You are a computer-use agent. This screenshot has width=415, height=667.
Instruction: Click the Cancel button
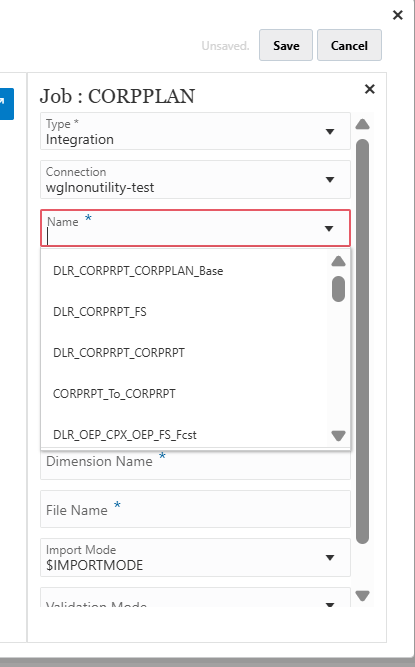point(349,45)
